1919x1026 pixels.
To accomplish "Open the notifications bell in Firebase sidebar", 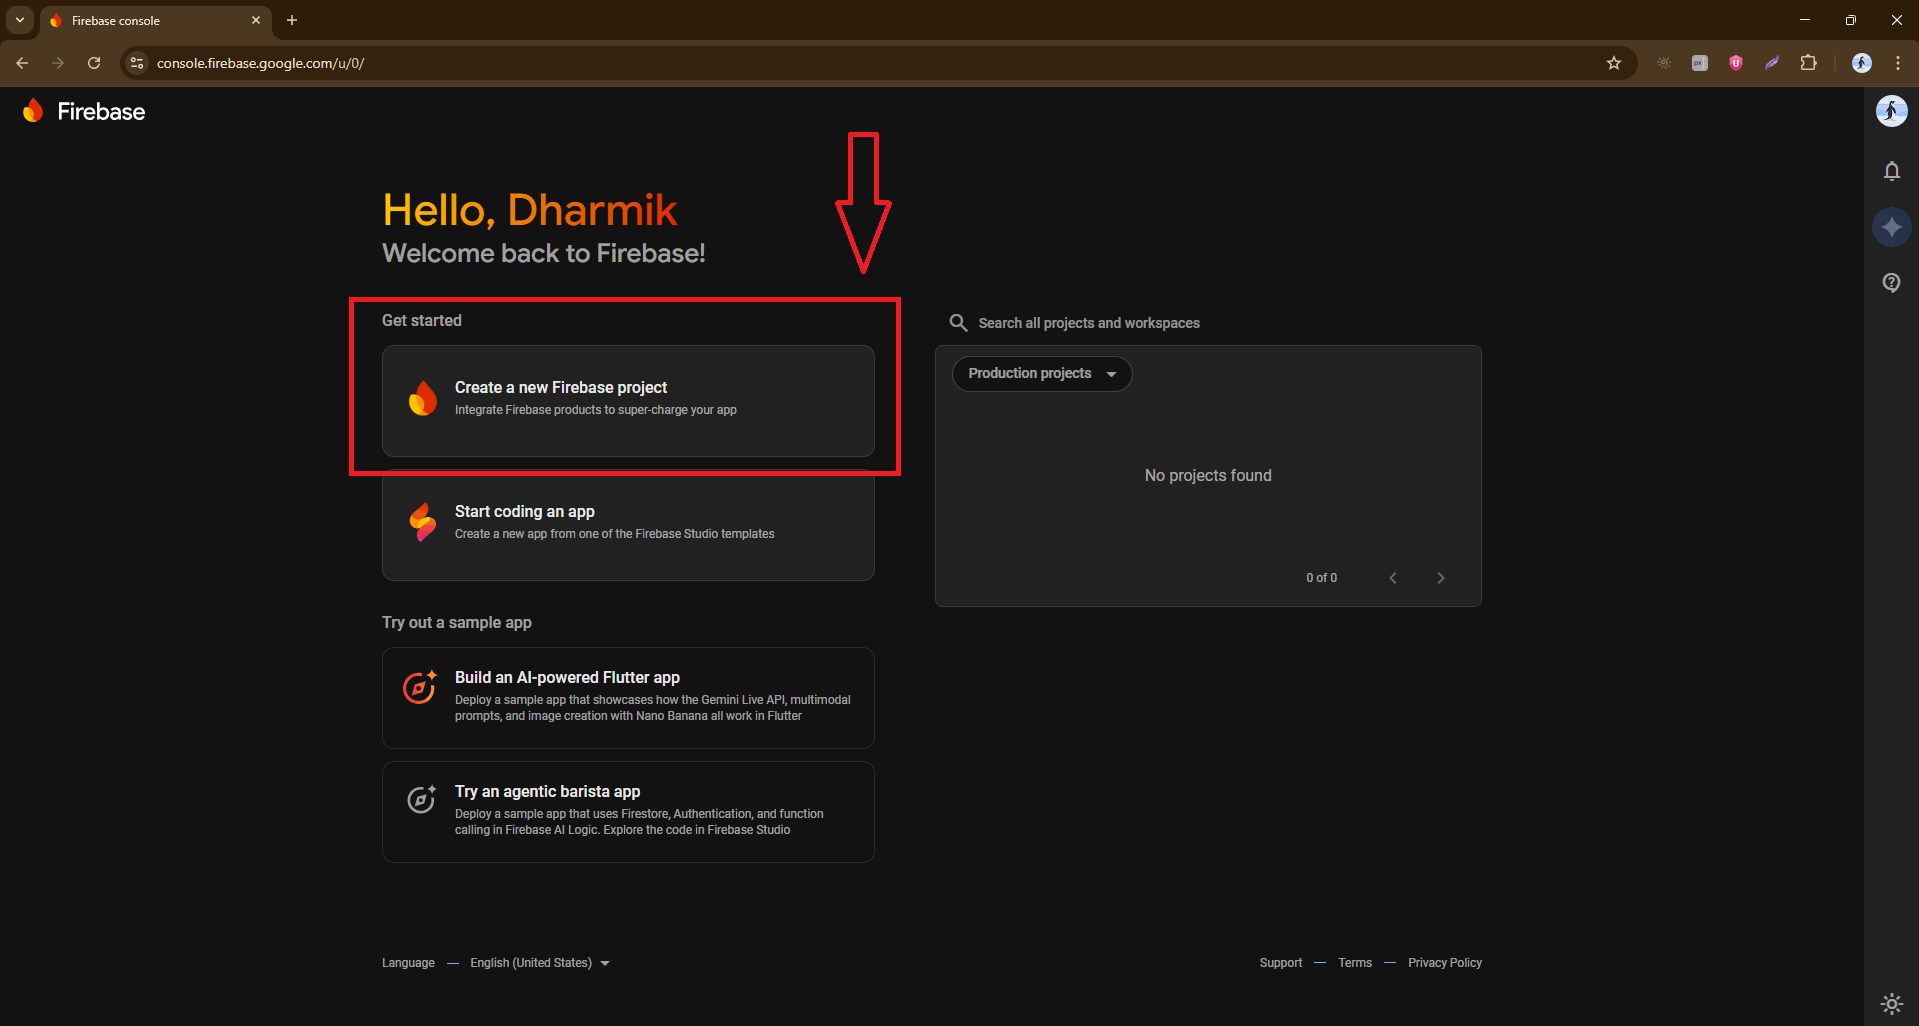I will click(1891, 171).
